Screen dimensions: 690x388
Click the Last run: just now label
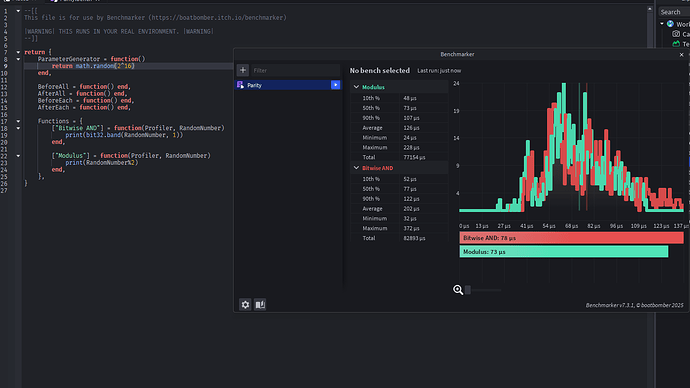(439, 70)
